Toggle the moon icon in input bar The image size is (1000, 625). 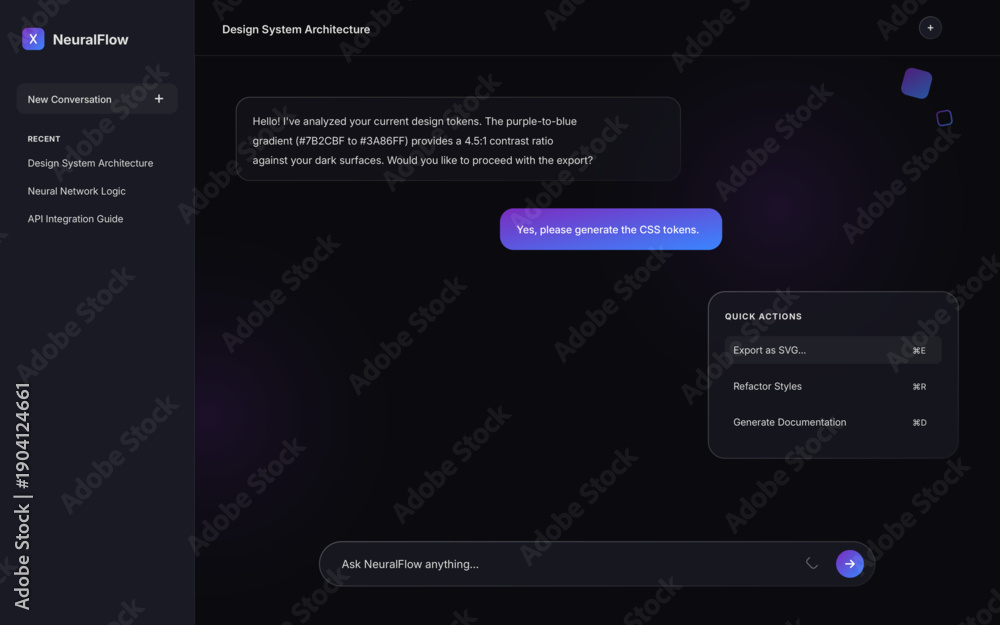(811, 563)
